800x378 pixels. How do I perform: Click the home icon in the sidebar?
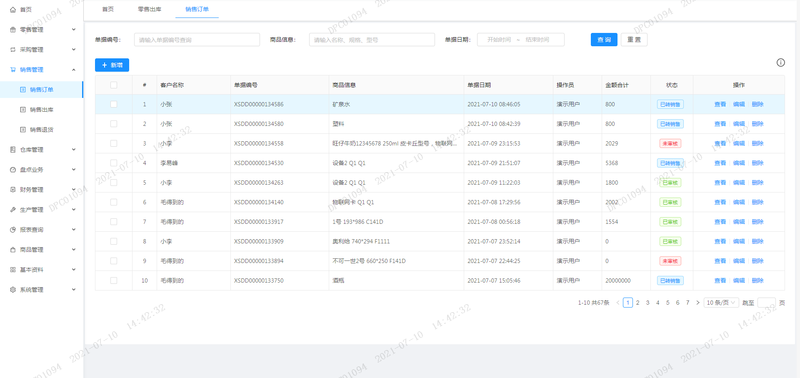tap(13, 10)
